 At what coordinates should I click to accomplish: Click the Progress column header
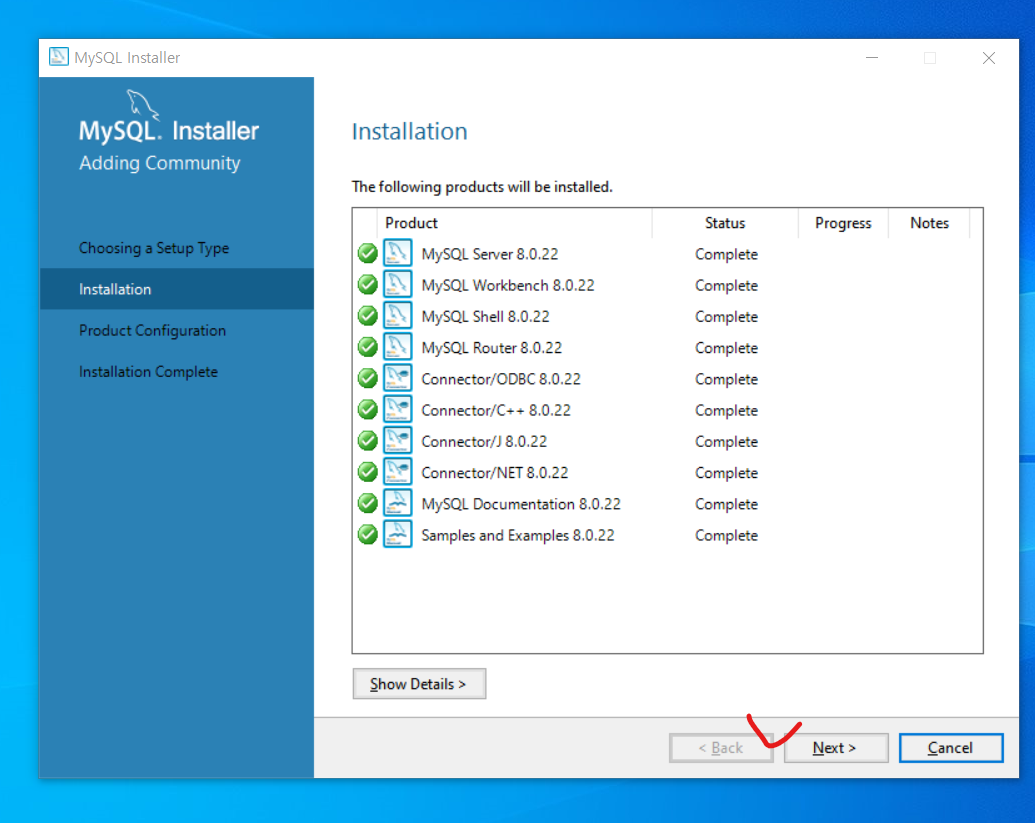point(843,223)
